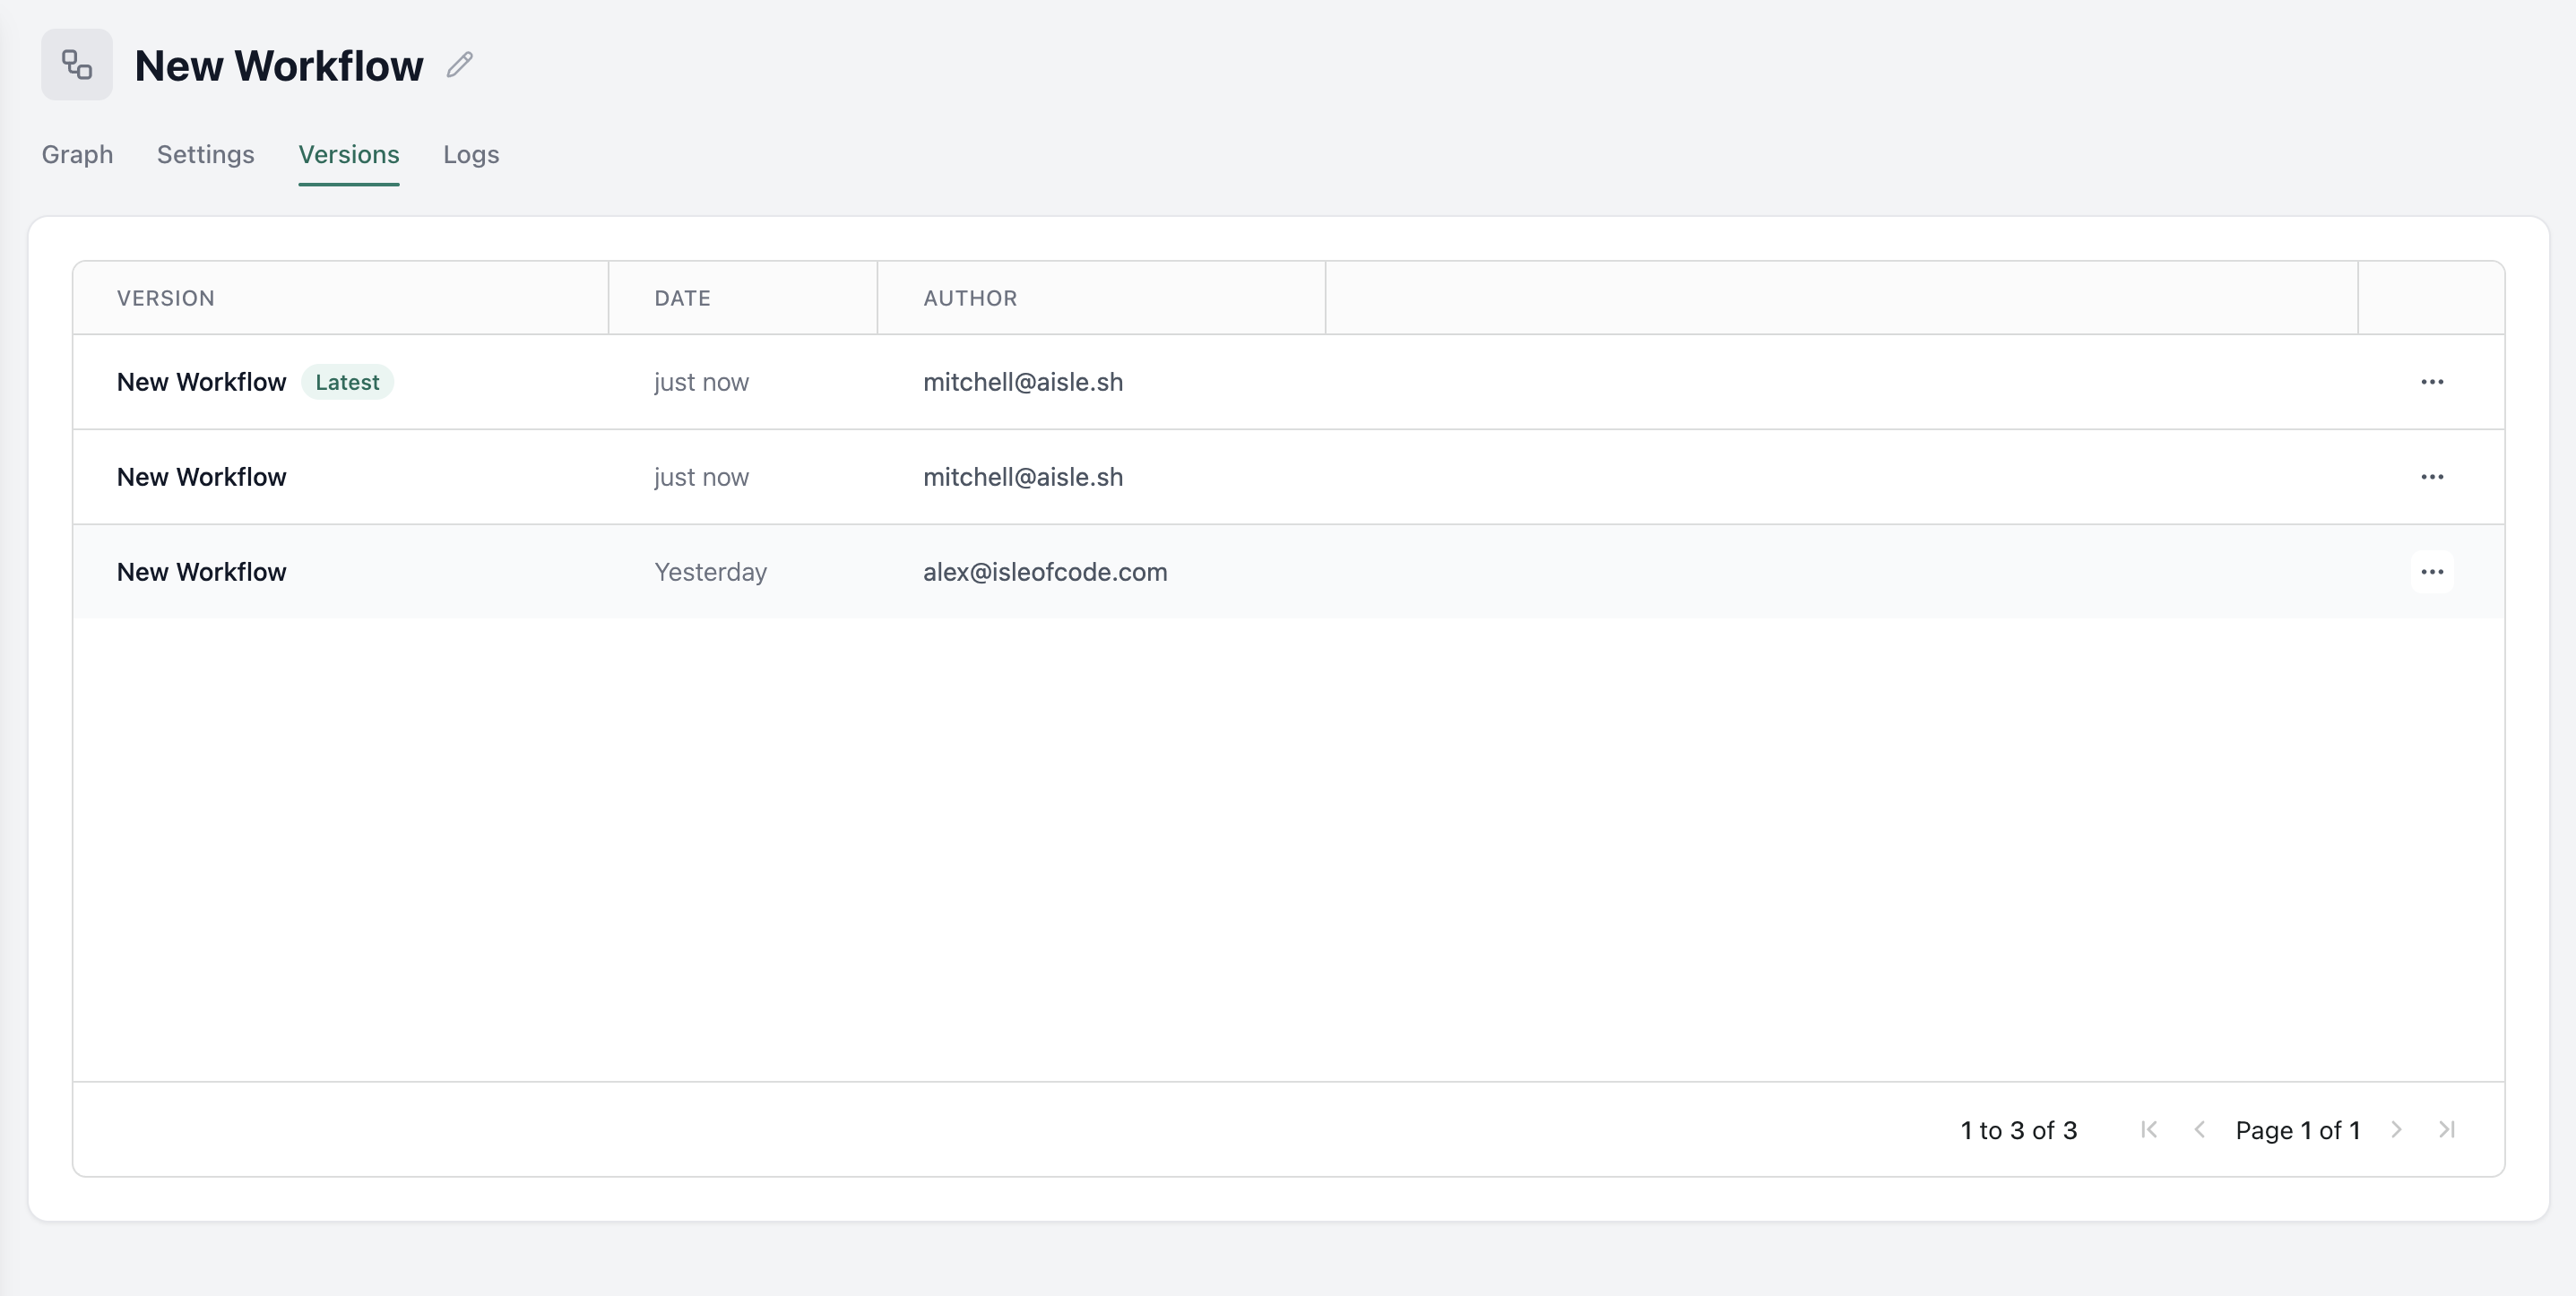Open actions menu for the second New Workflow version
Screen dimensions: 2576x1296
(x=2433, y=477)
